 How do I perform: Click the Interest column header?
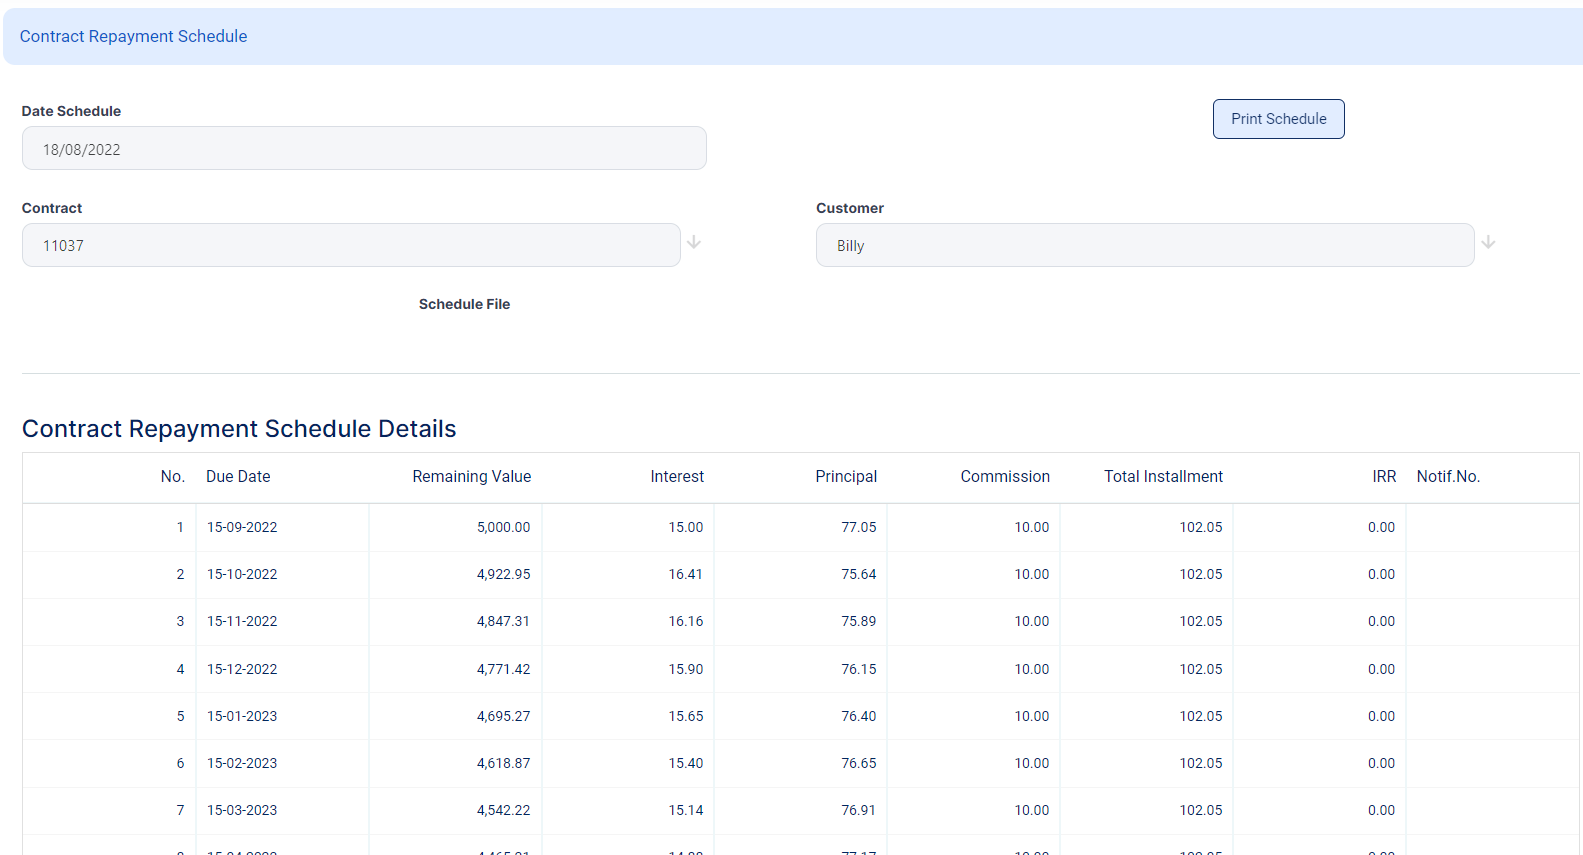[x=677, y=477]
